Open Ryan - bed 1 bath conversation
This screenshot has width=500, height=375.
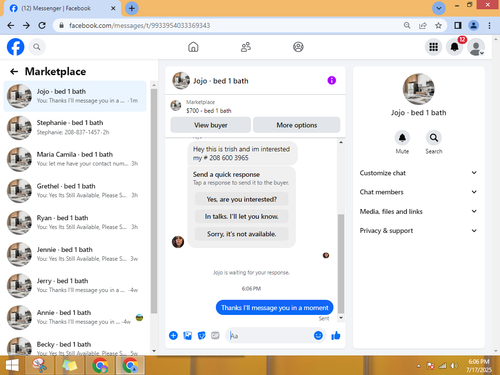pyautogui.click(x=75, y=222)
